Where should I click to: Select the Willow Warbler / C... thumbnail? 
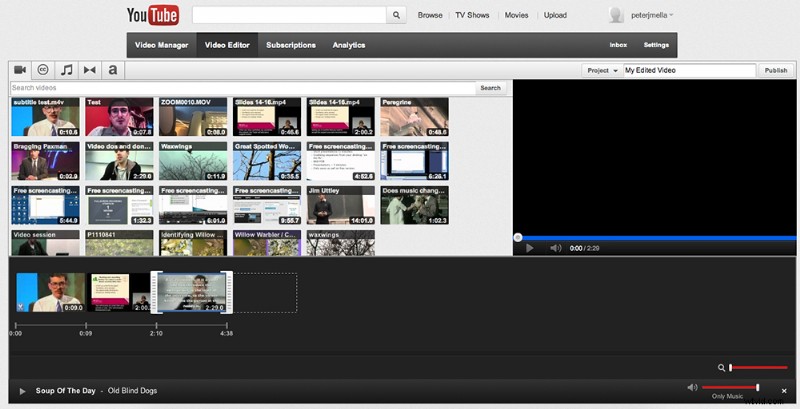(x=267, y=243)
